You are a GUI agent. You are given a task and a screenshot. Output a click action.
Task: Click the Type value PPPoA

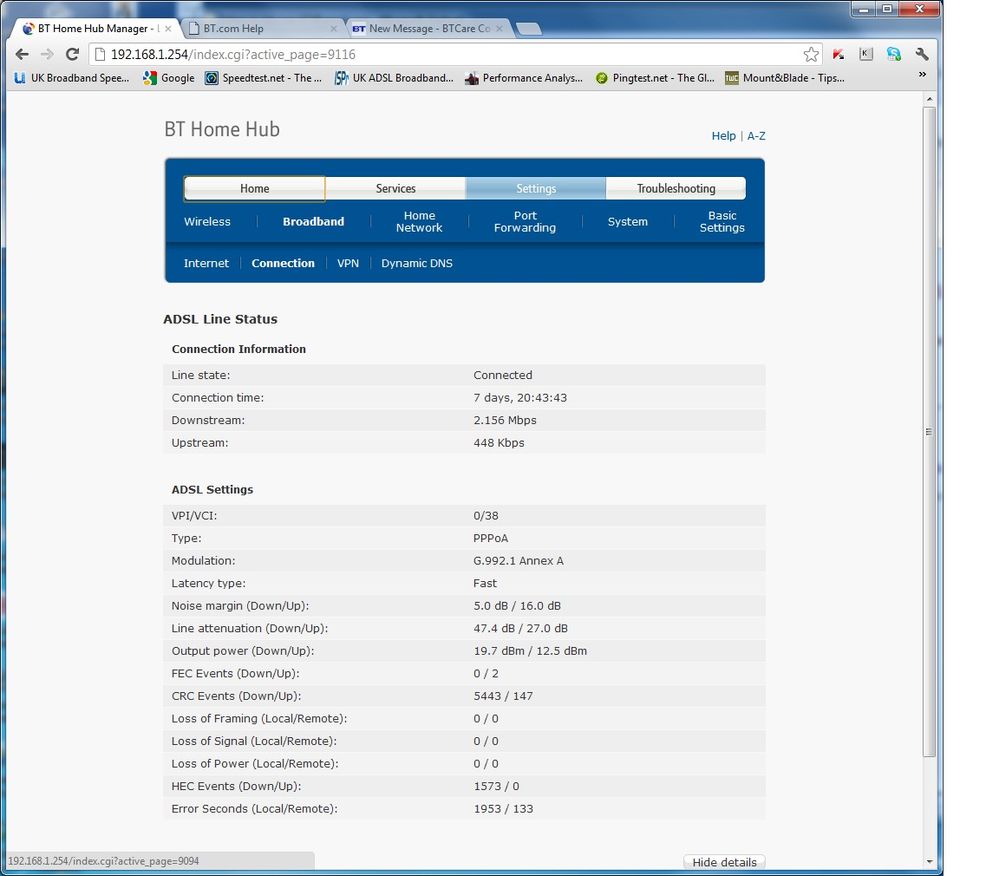pyautogui.click(x=491, y=538)
